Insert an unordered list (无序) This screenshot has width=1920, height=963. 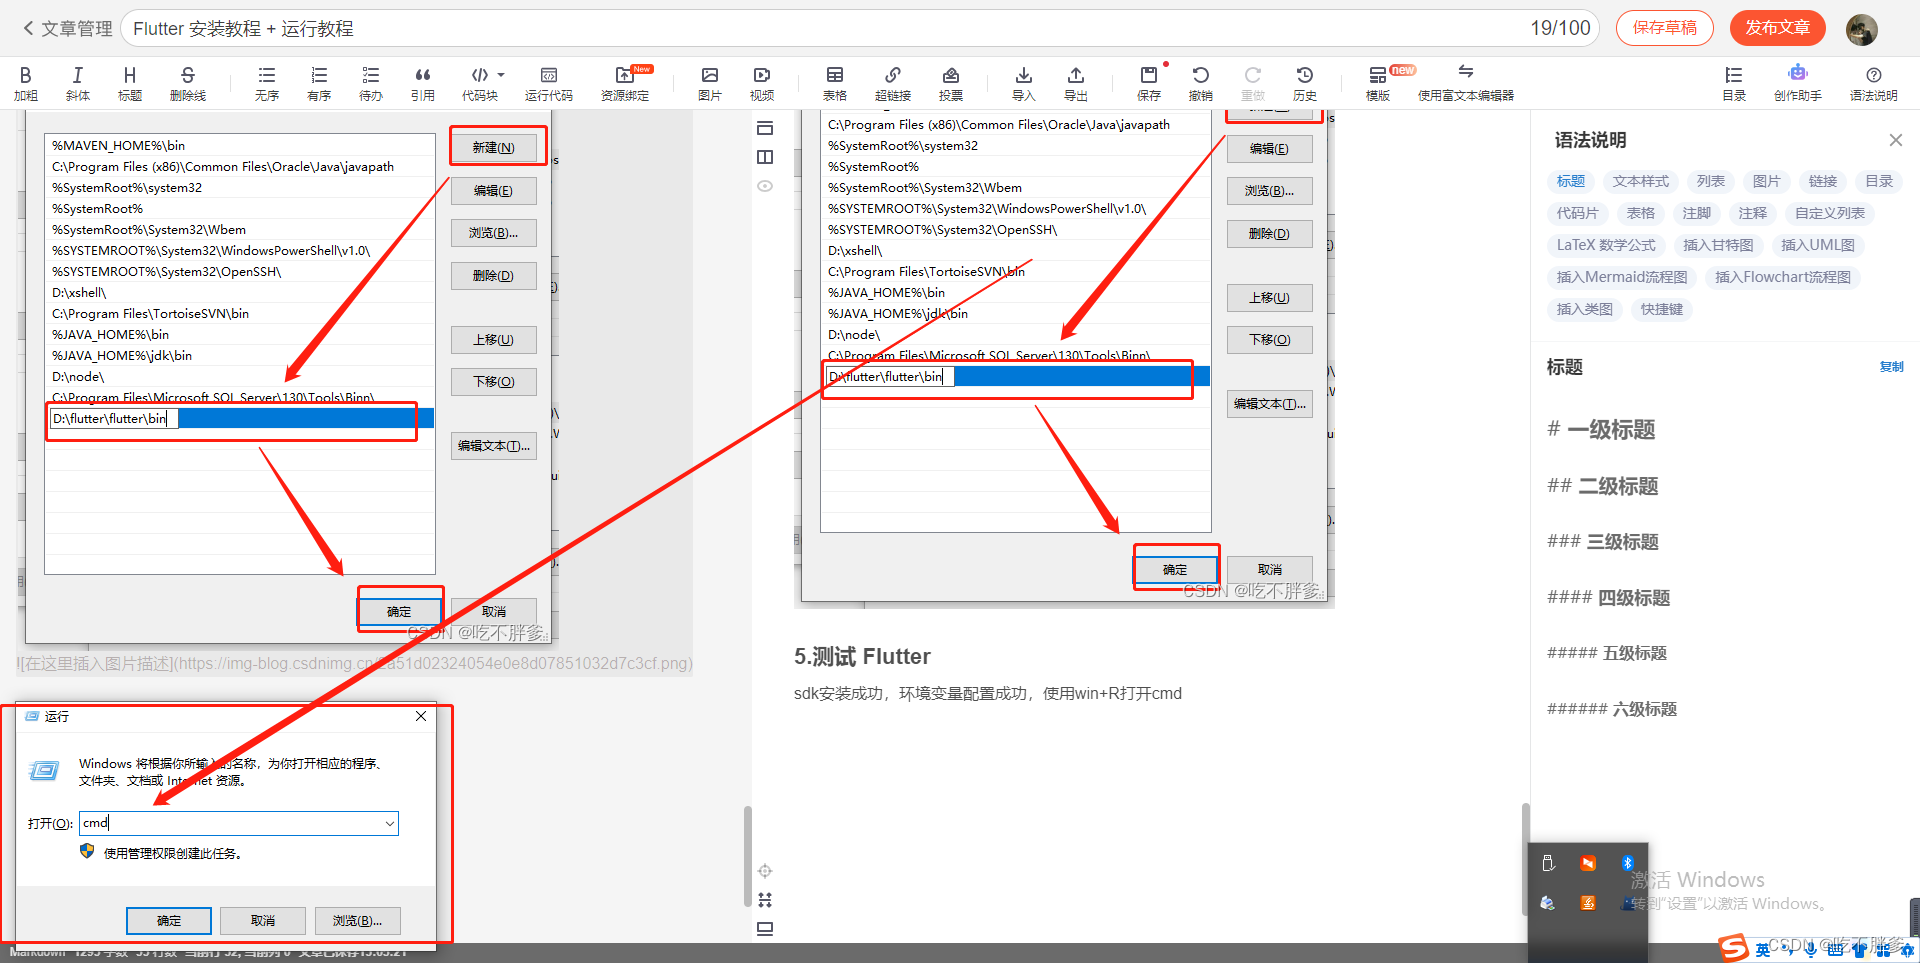[267, 83]
